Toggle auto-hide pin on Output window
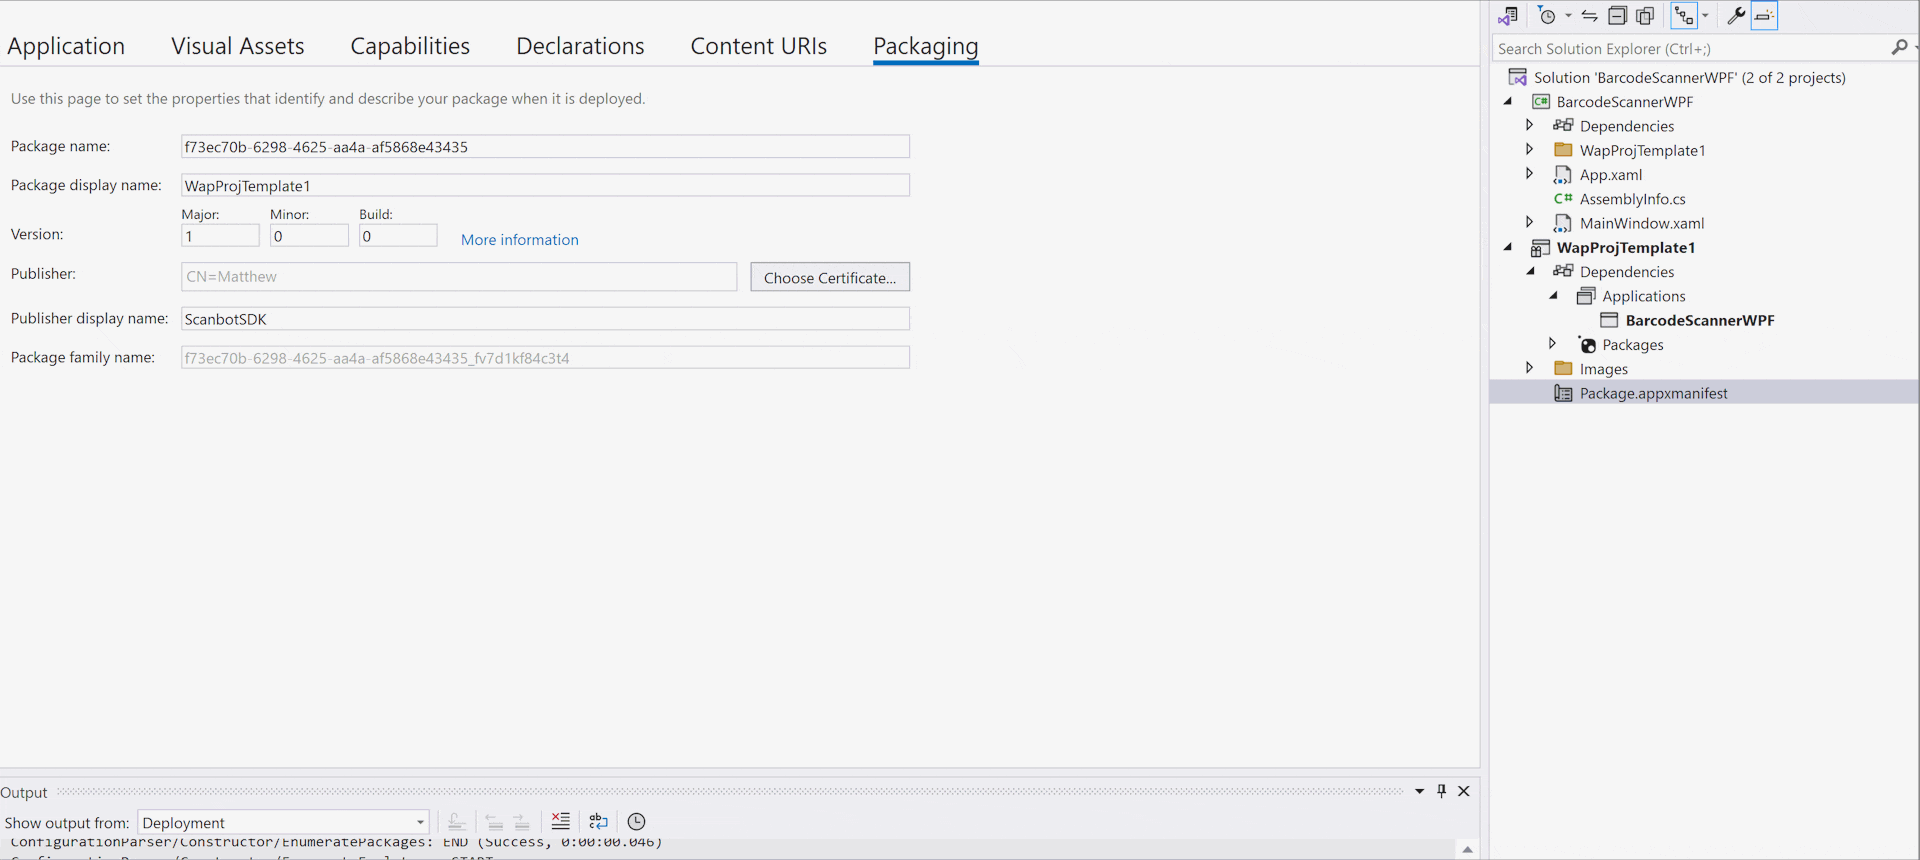The width and height of the screenshot is (1920, 860). point(1441,791)
